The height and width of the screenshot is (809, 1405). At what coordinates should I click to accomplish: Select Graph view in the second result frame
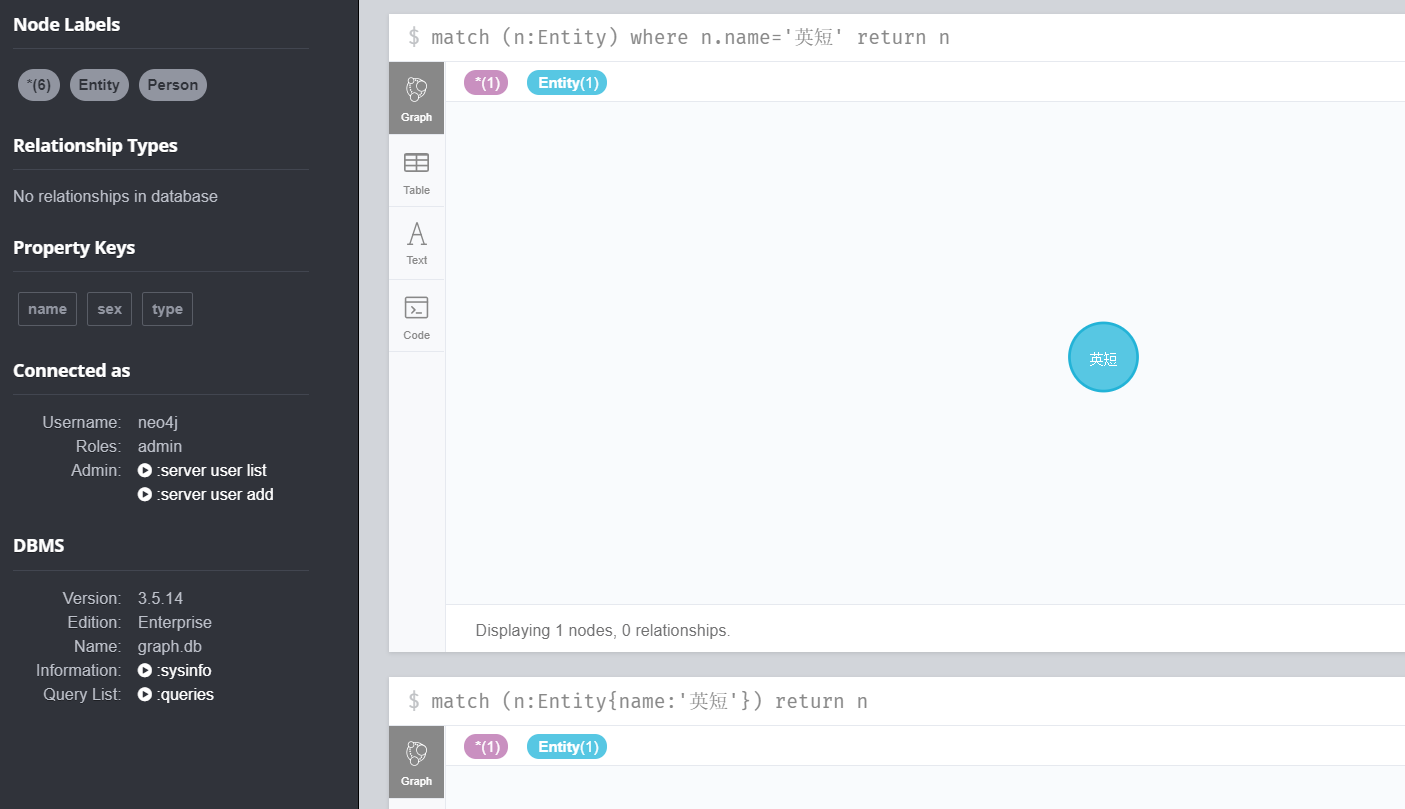[416, 761]
